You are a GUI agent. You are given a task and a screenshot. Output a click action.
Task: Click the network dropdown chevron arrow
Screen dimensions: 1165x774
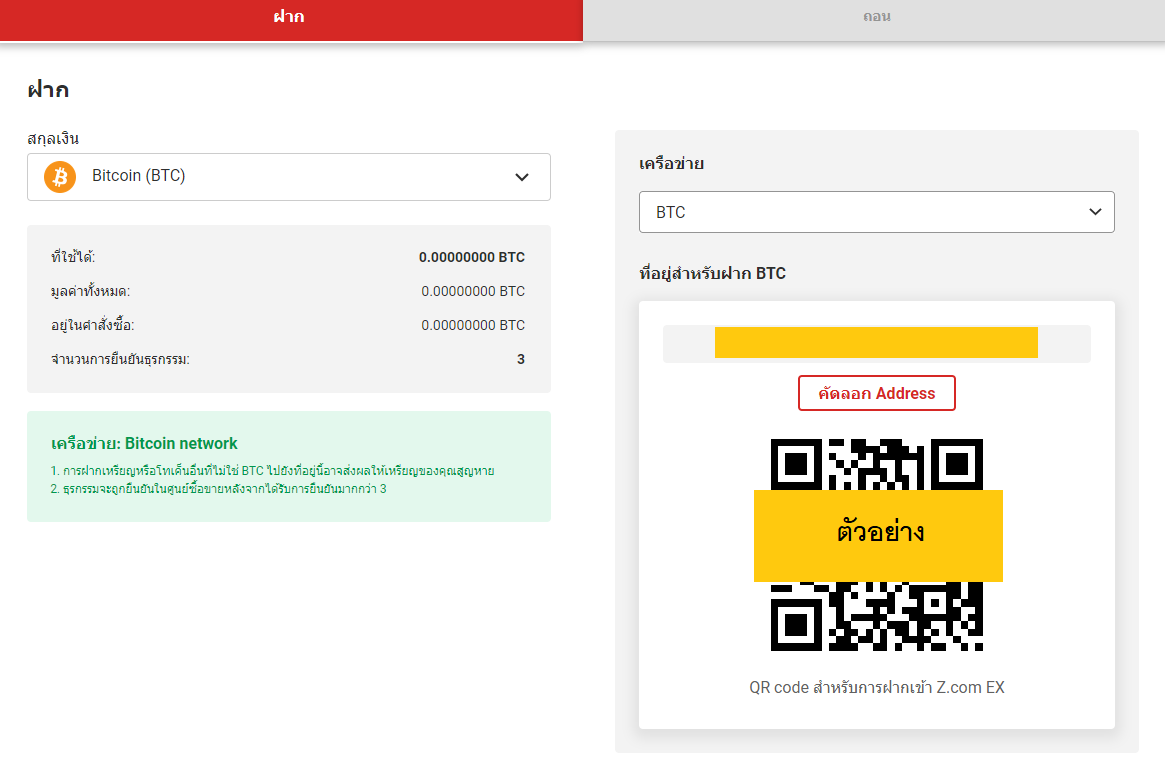click(1095, 212)
